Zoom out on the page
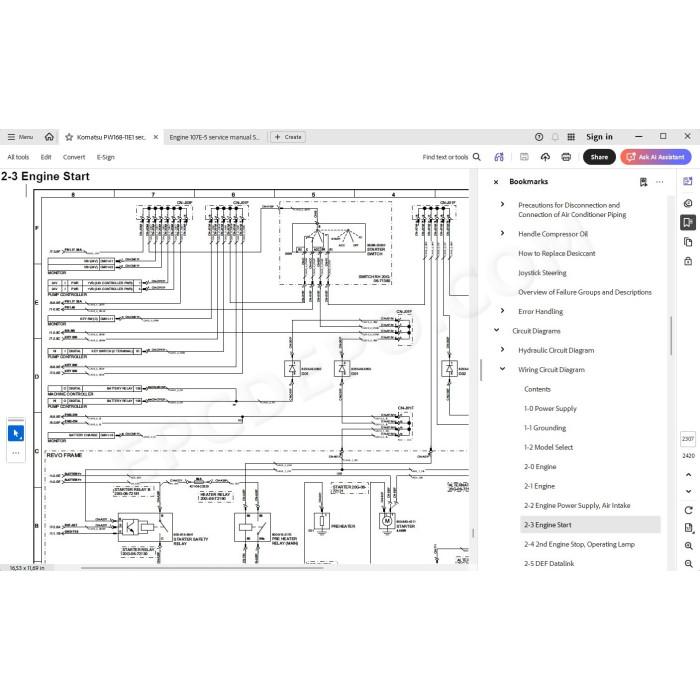The image size is (700, 700). coord(688,563)
